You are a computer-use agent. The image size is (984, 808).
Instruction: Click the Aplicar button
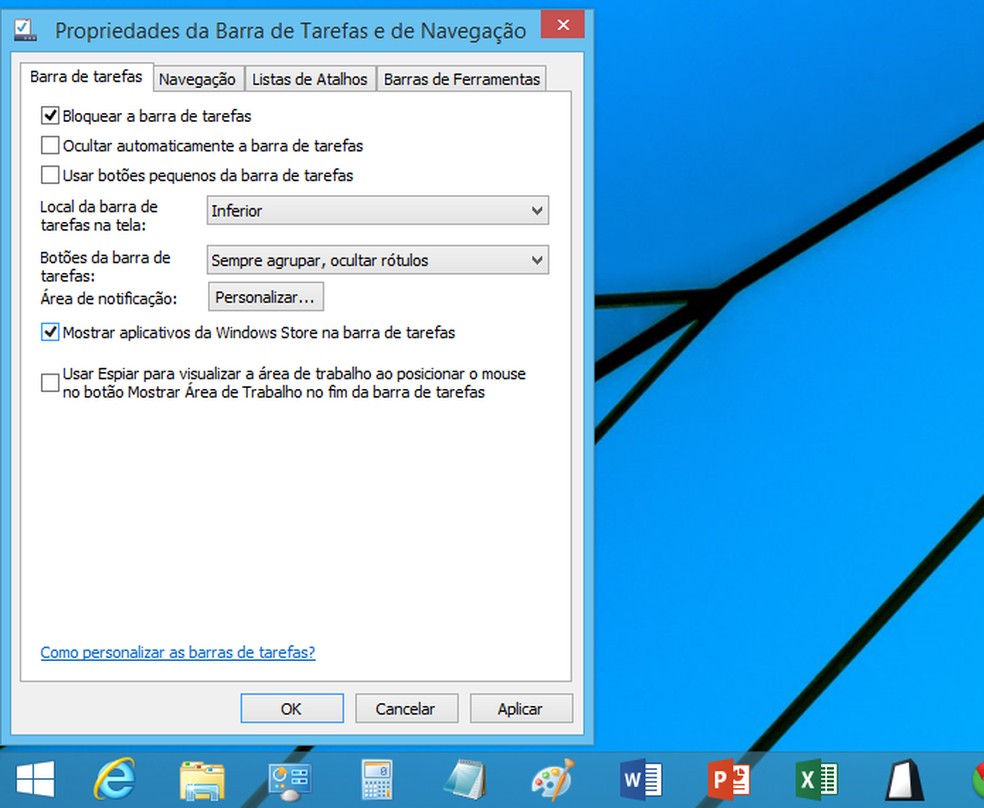click(521, 708)
